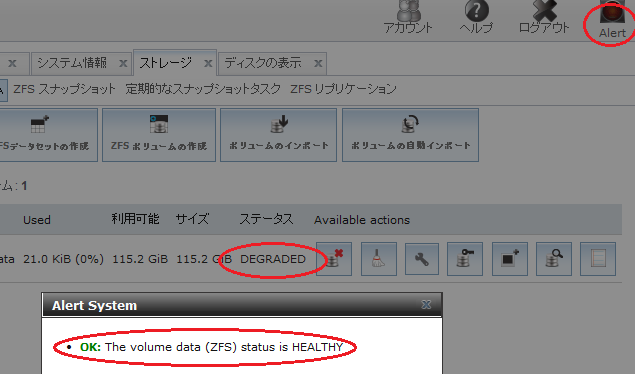This screenshot has height=374, width=635.
Task: Close the Alert System dialog
Action: click(x=426, y=305)
